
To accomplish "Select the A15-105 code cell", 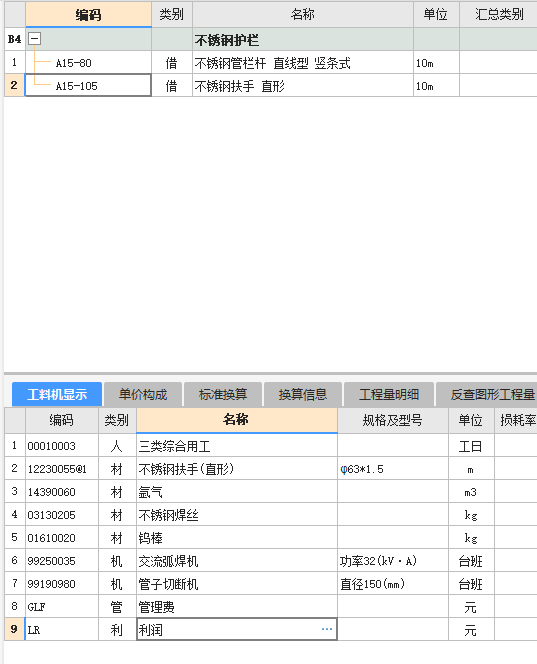I will tap(89, 86).
